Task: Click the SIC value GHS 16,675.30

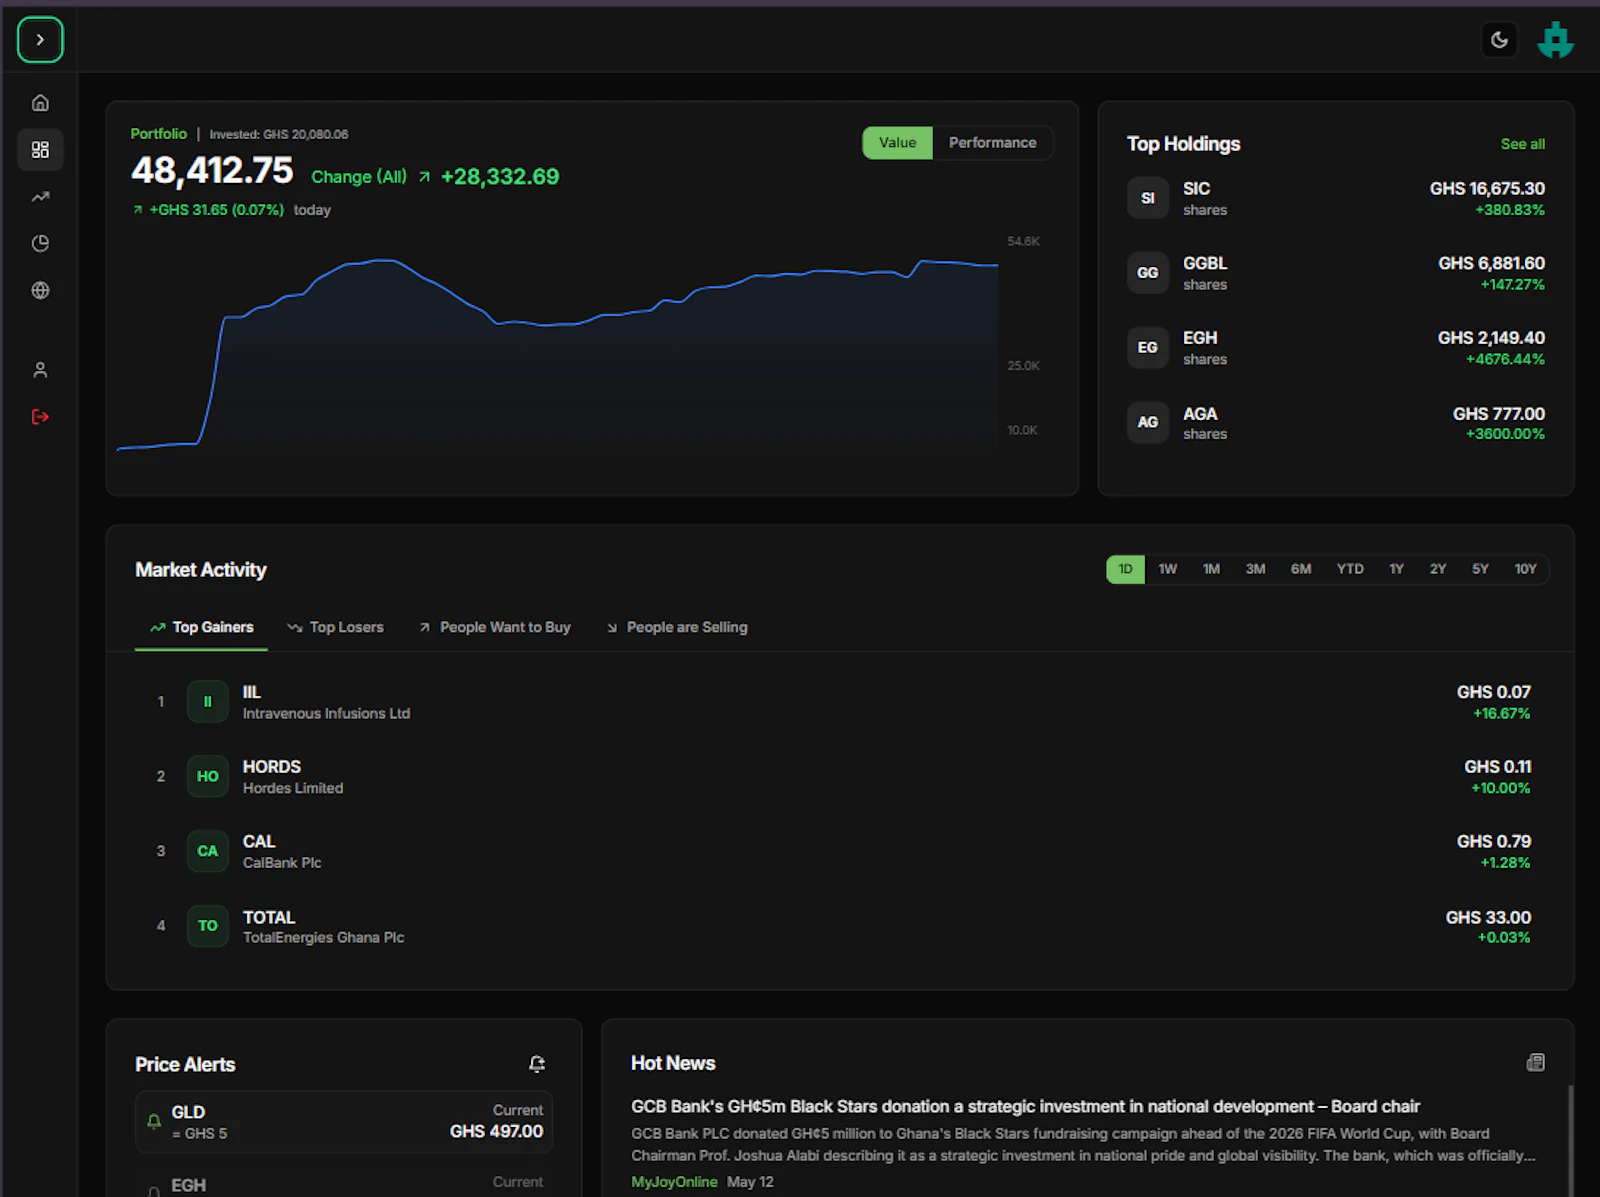Action: pos(1487,189)
